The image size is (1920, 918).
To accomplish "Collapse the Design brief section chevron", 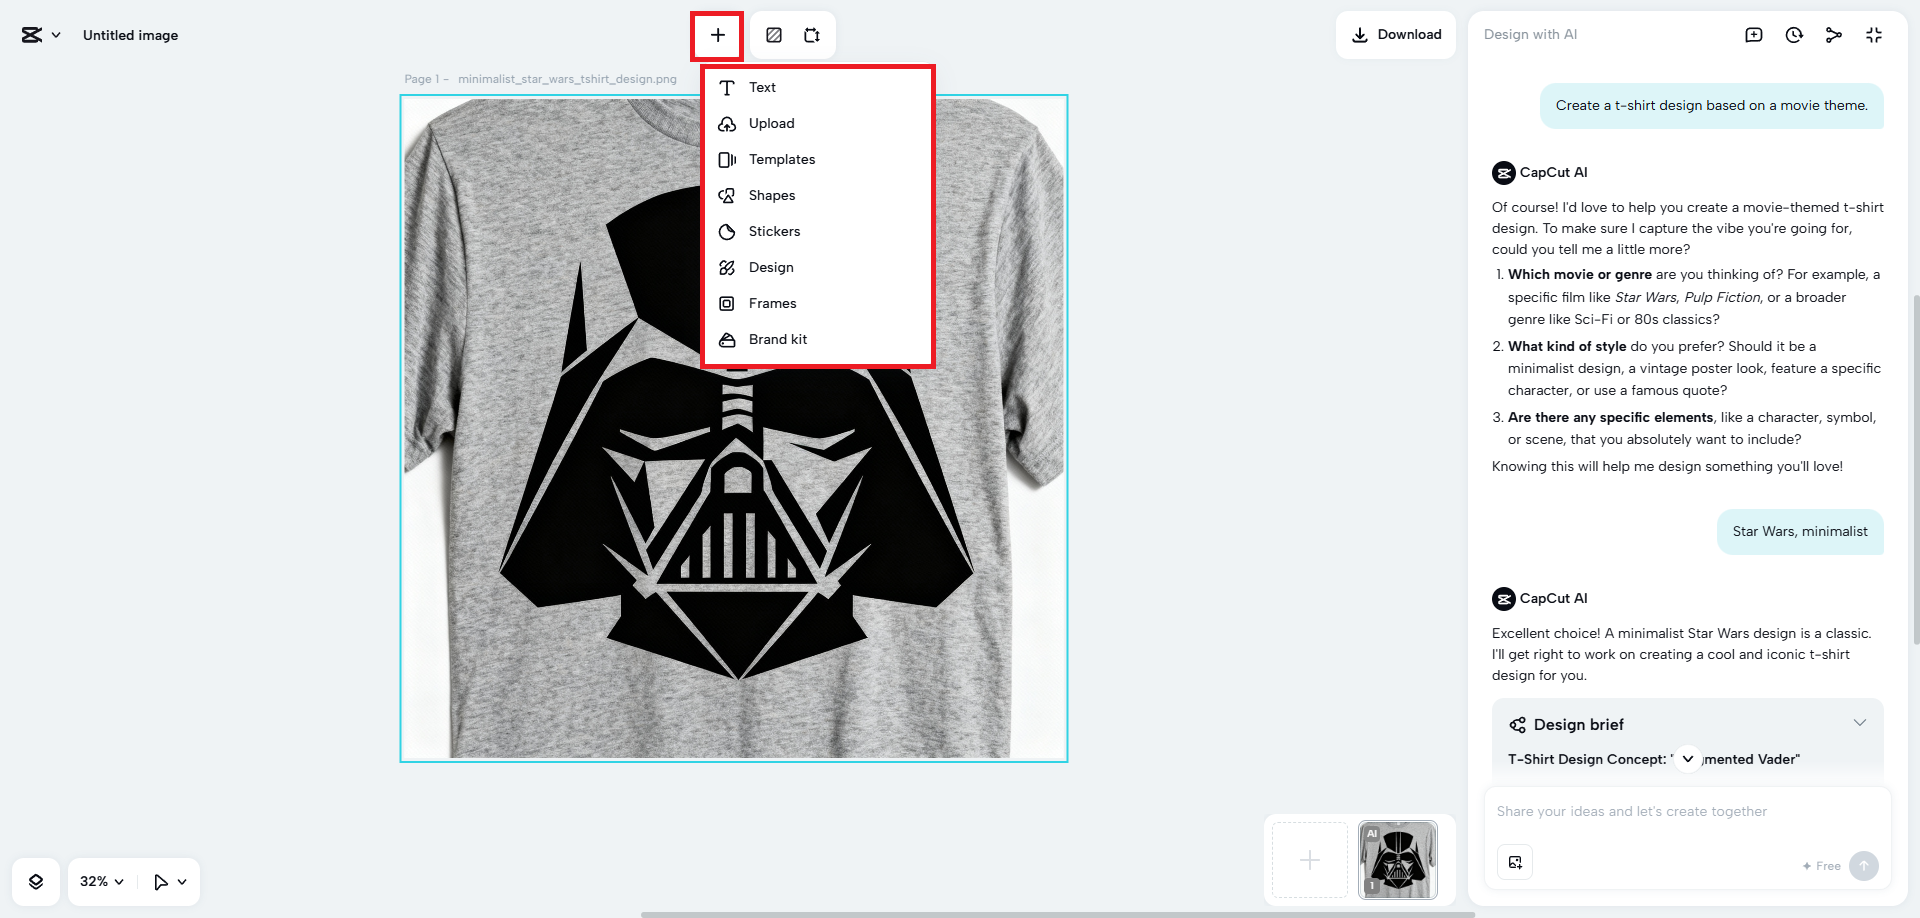I will pyautogui.click(x=1860, y=723).
